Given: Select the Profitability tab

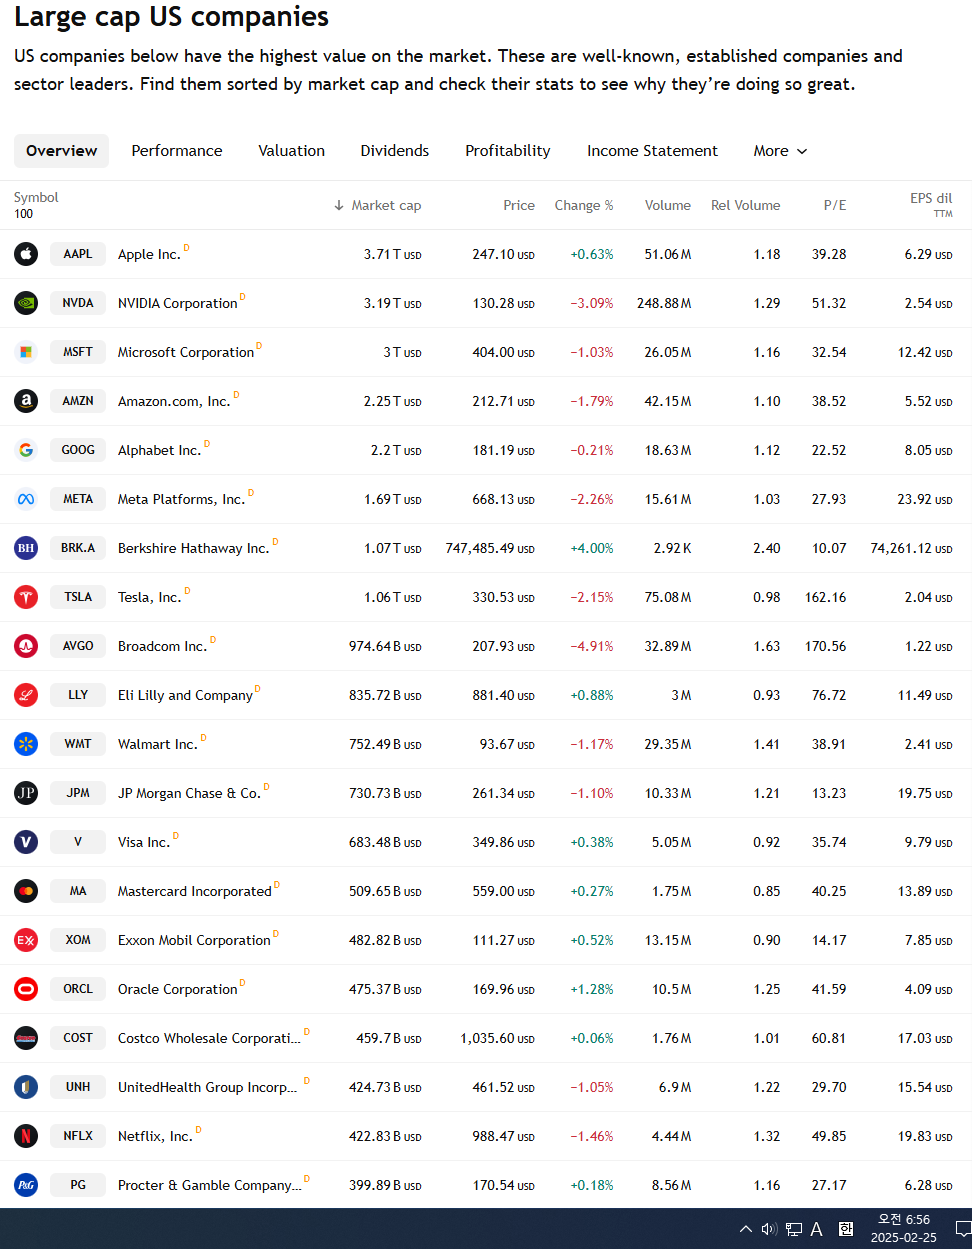Looking at the screenshot, I should (507, 151).
